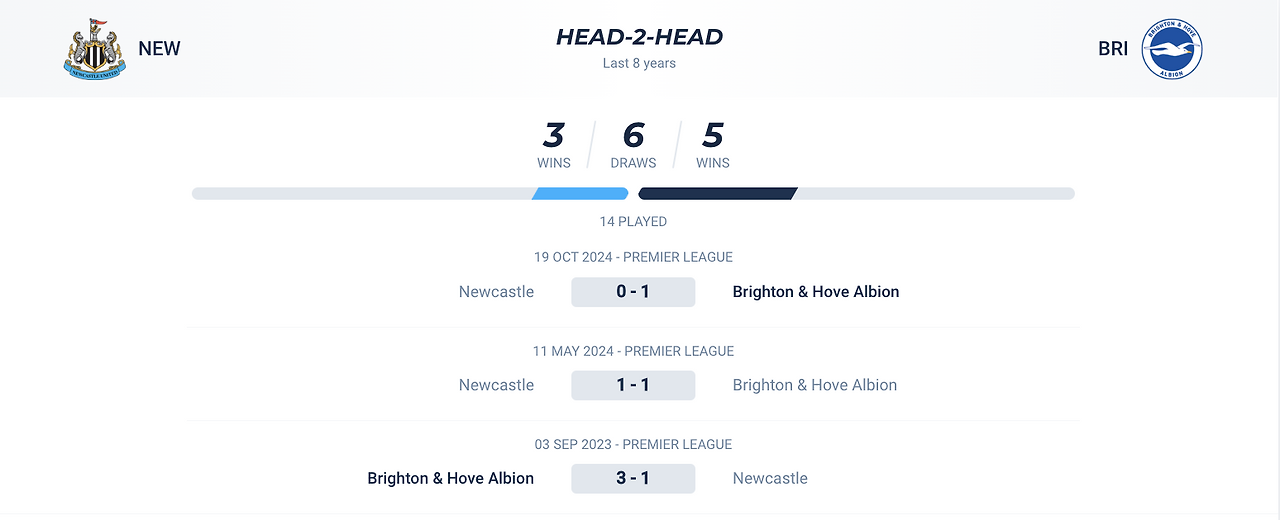
Task: Click Brighton & Hove Albion in the 1 - 1 match
Action: 815,385
